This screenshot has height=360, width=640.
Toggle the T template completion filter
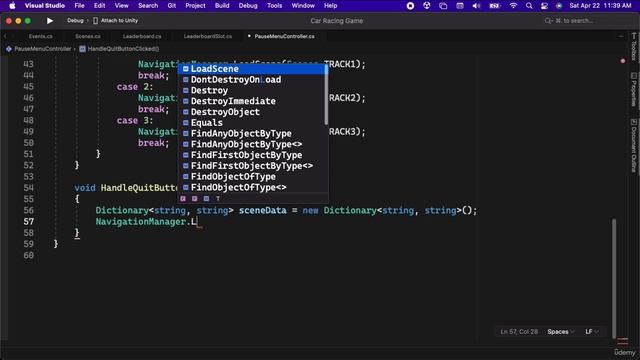(x=218, y=198)
